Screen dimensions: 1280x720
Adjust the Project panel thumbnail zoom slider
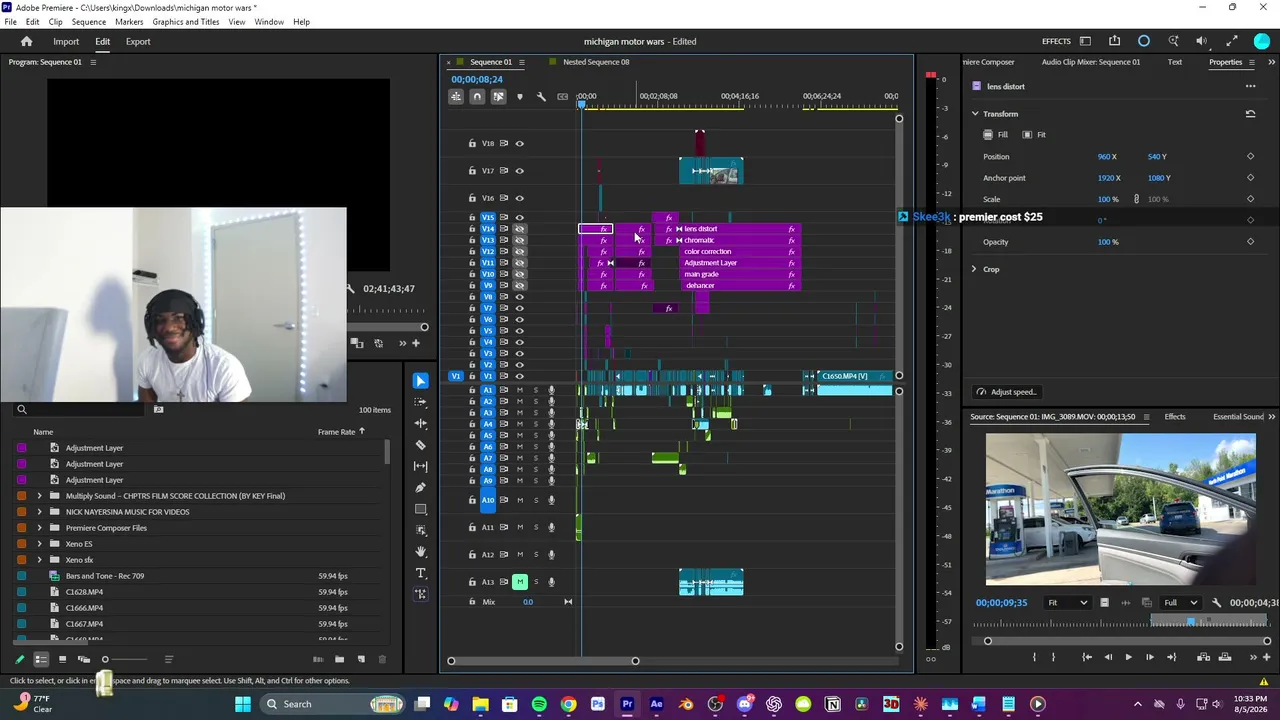pyautogui.click(x=105, y=659)
